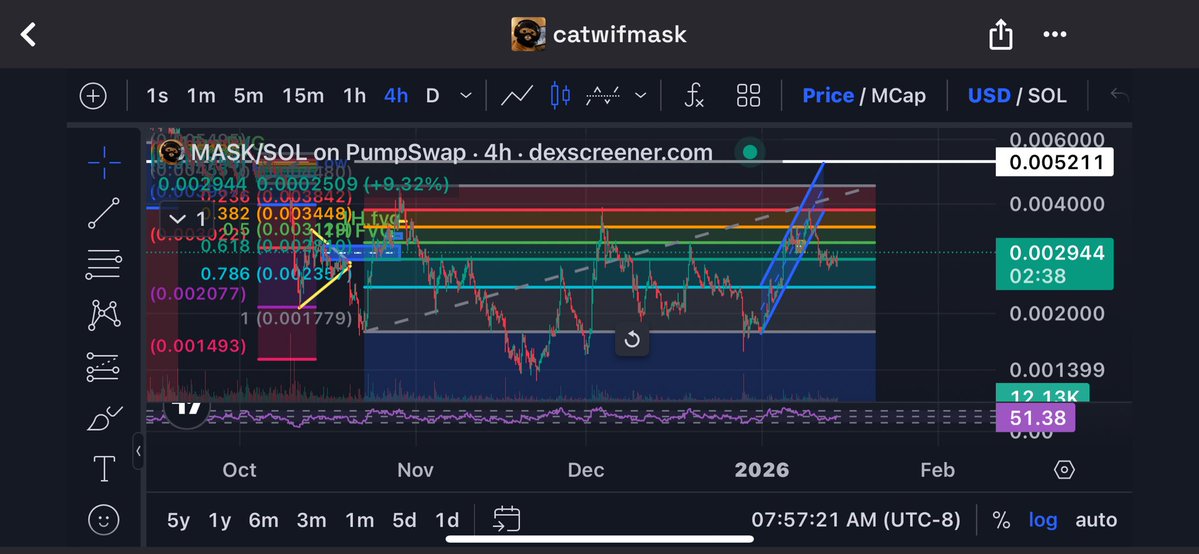Viewport: 1199px width, 554px height.
Task: Select the 4h timeframe
Action: click(396, 96)
